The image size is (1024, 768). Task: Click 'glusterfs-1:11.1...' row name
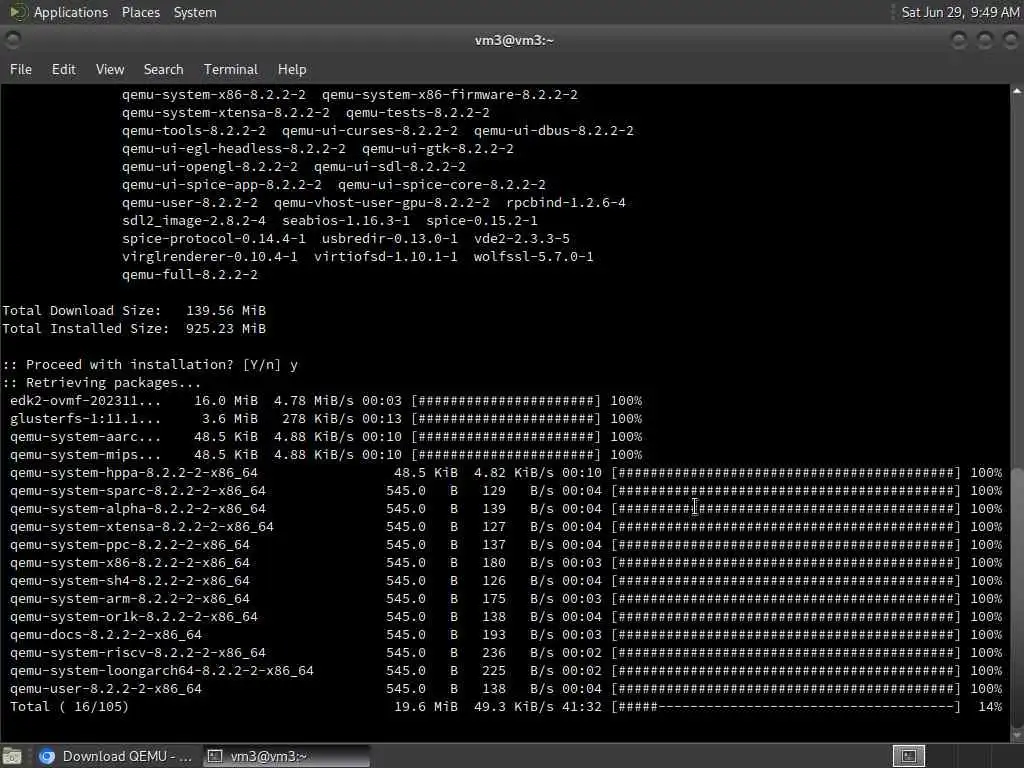tap(85, 419)
